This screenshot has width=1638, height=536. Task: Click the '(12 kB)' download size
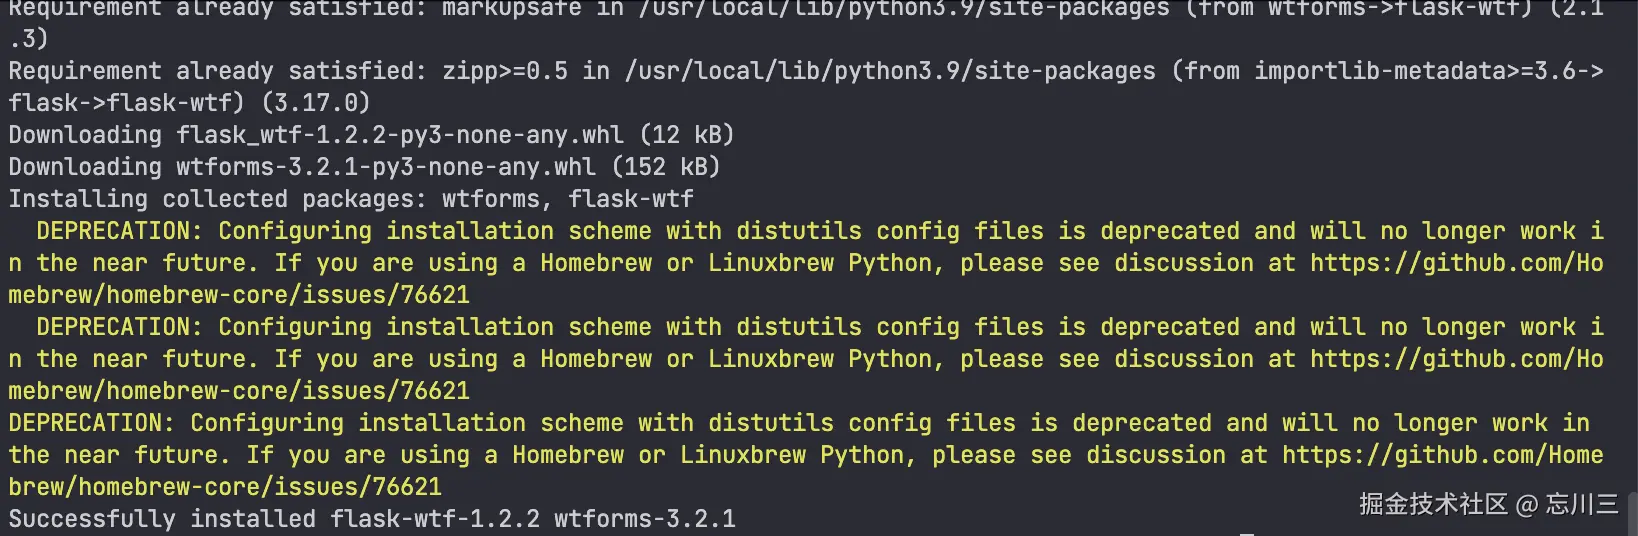pyautogui.click(x=687, y=135)
